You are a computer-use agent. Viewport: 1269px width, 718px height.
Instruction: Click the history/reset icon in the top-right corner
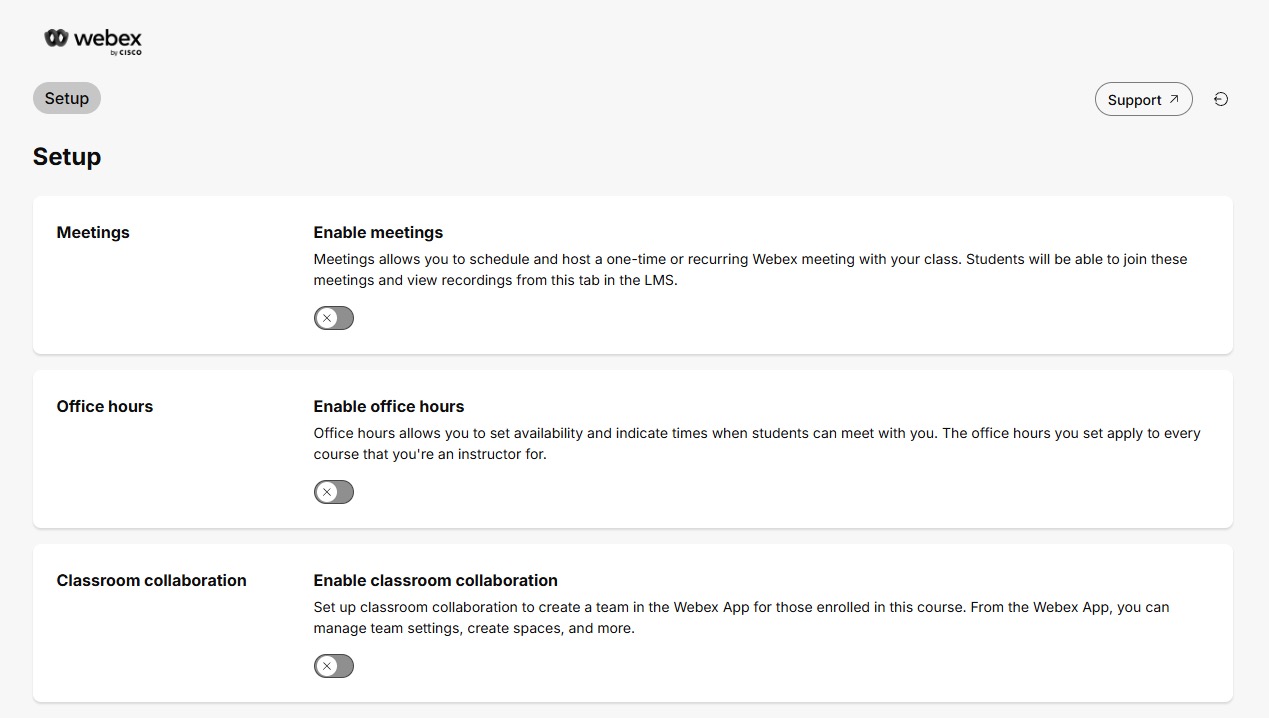[x=1221, y=98]
